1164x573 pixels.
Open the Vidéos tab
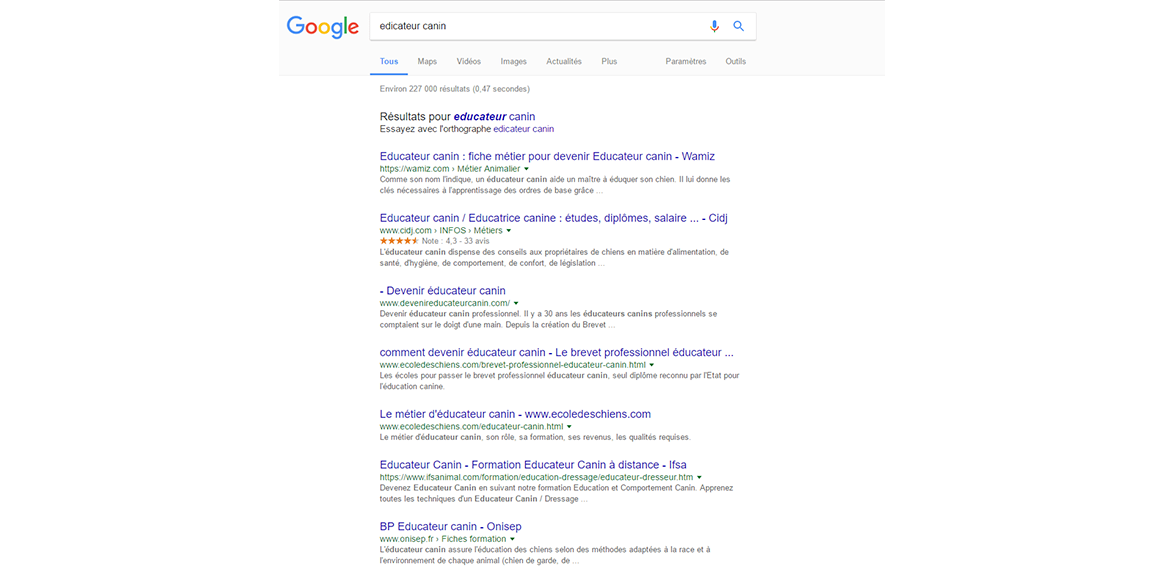pyautogui.click(x=468, y=62)
